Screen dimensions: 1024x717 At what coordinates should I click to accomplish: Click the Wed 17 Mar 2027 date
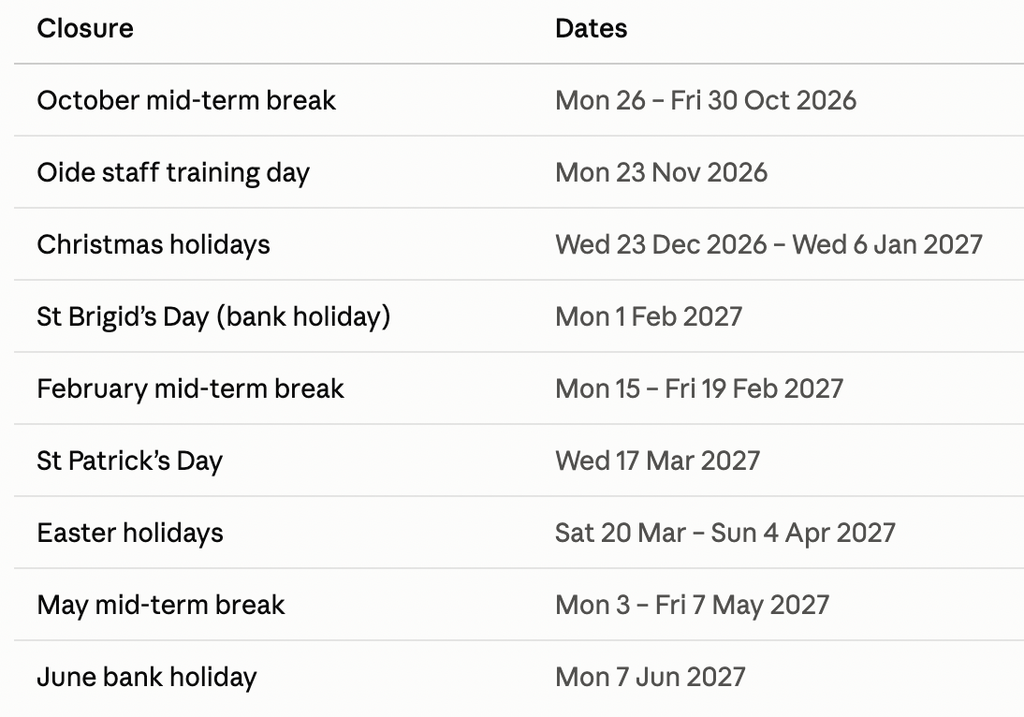(x=658, y=461)
